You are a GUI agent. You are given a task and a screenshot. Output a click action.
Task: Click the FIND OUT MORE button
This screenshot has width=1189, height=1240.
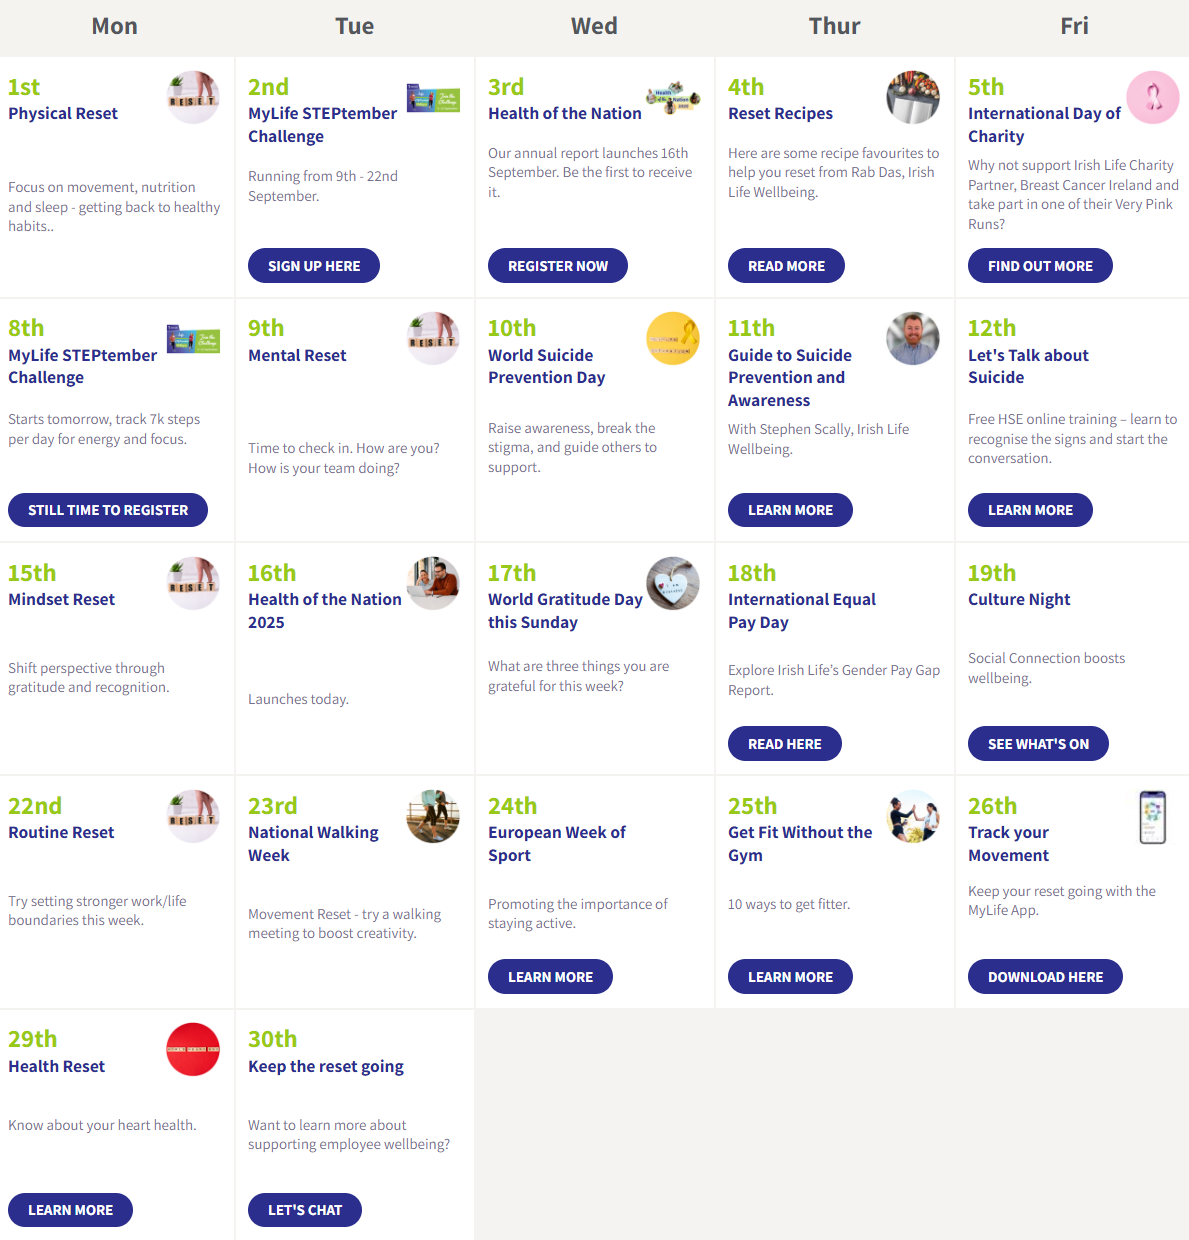(x=1040, y=265)
